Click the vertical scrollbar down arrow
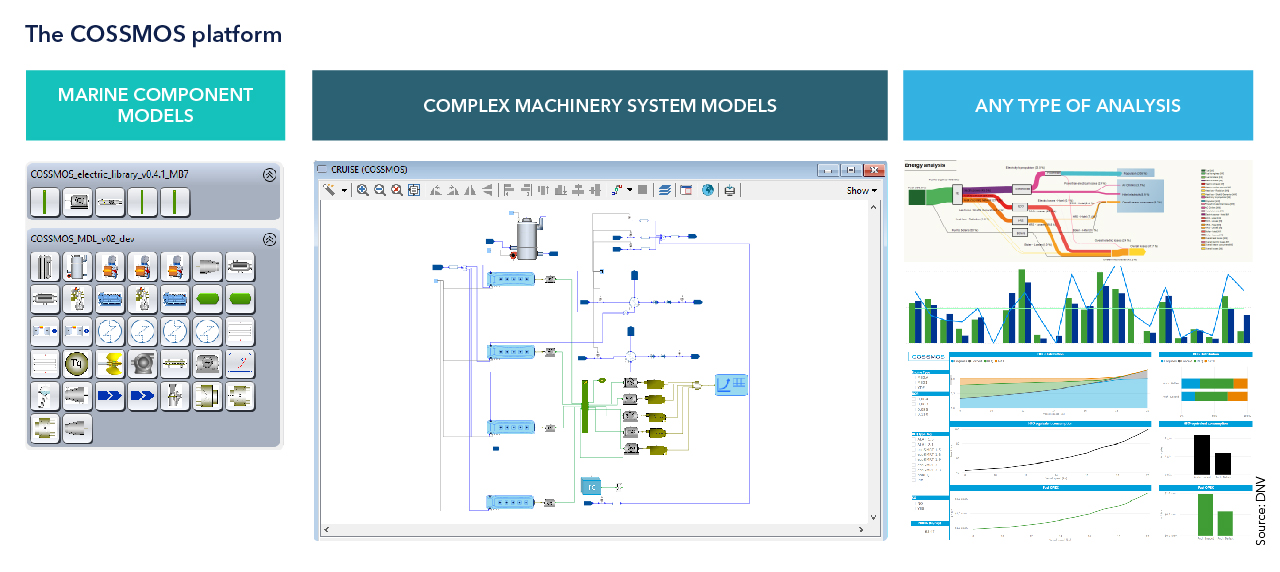Image resolution: width=1280 pixels, height=572 pixels. pyautogui.click(x=877, y=518)
